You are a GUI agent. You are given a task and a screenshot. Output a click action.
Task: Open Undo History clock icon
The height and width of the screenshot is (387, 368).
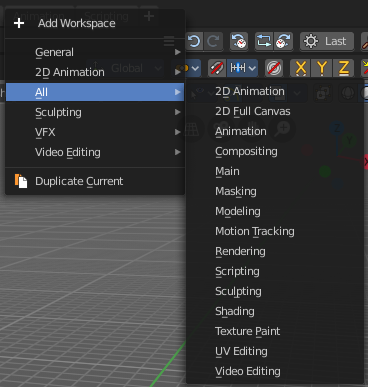click(239, 41)
